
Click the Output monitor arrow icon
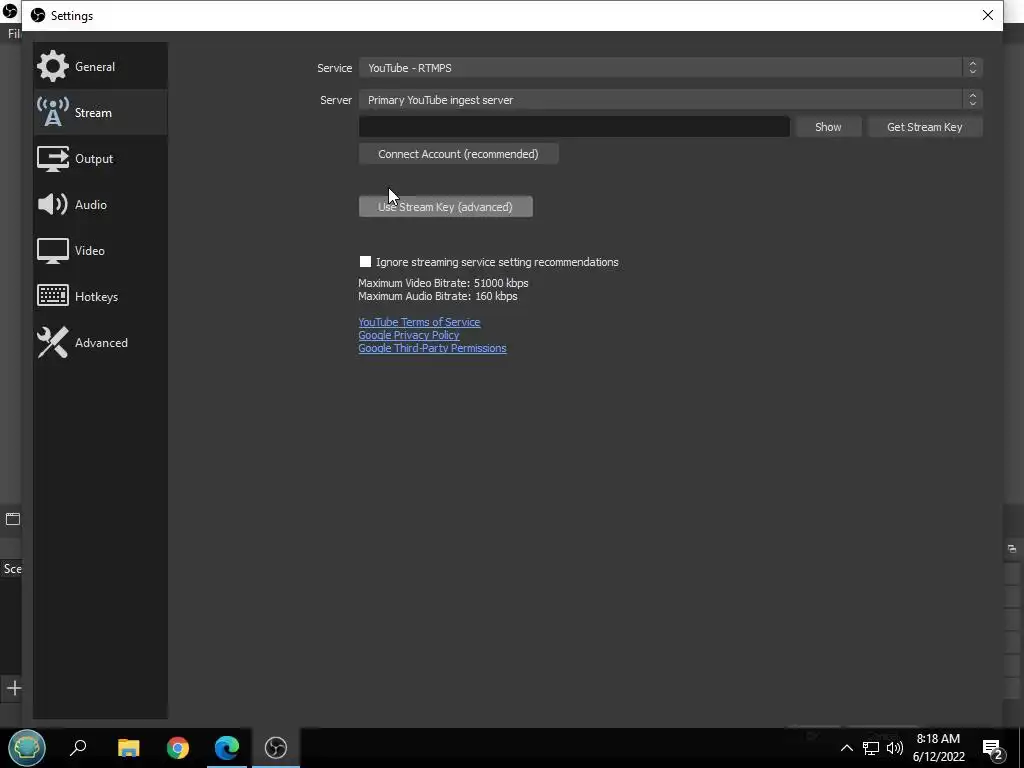pyautogui.click(x=52, y=159)
